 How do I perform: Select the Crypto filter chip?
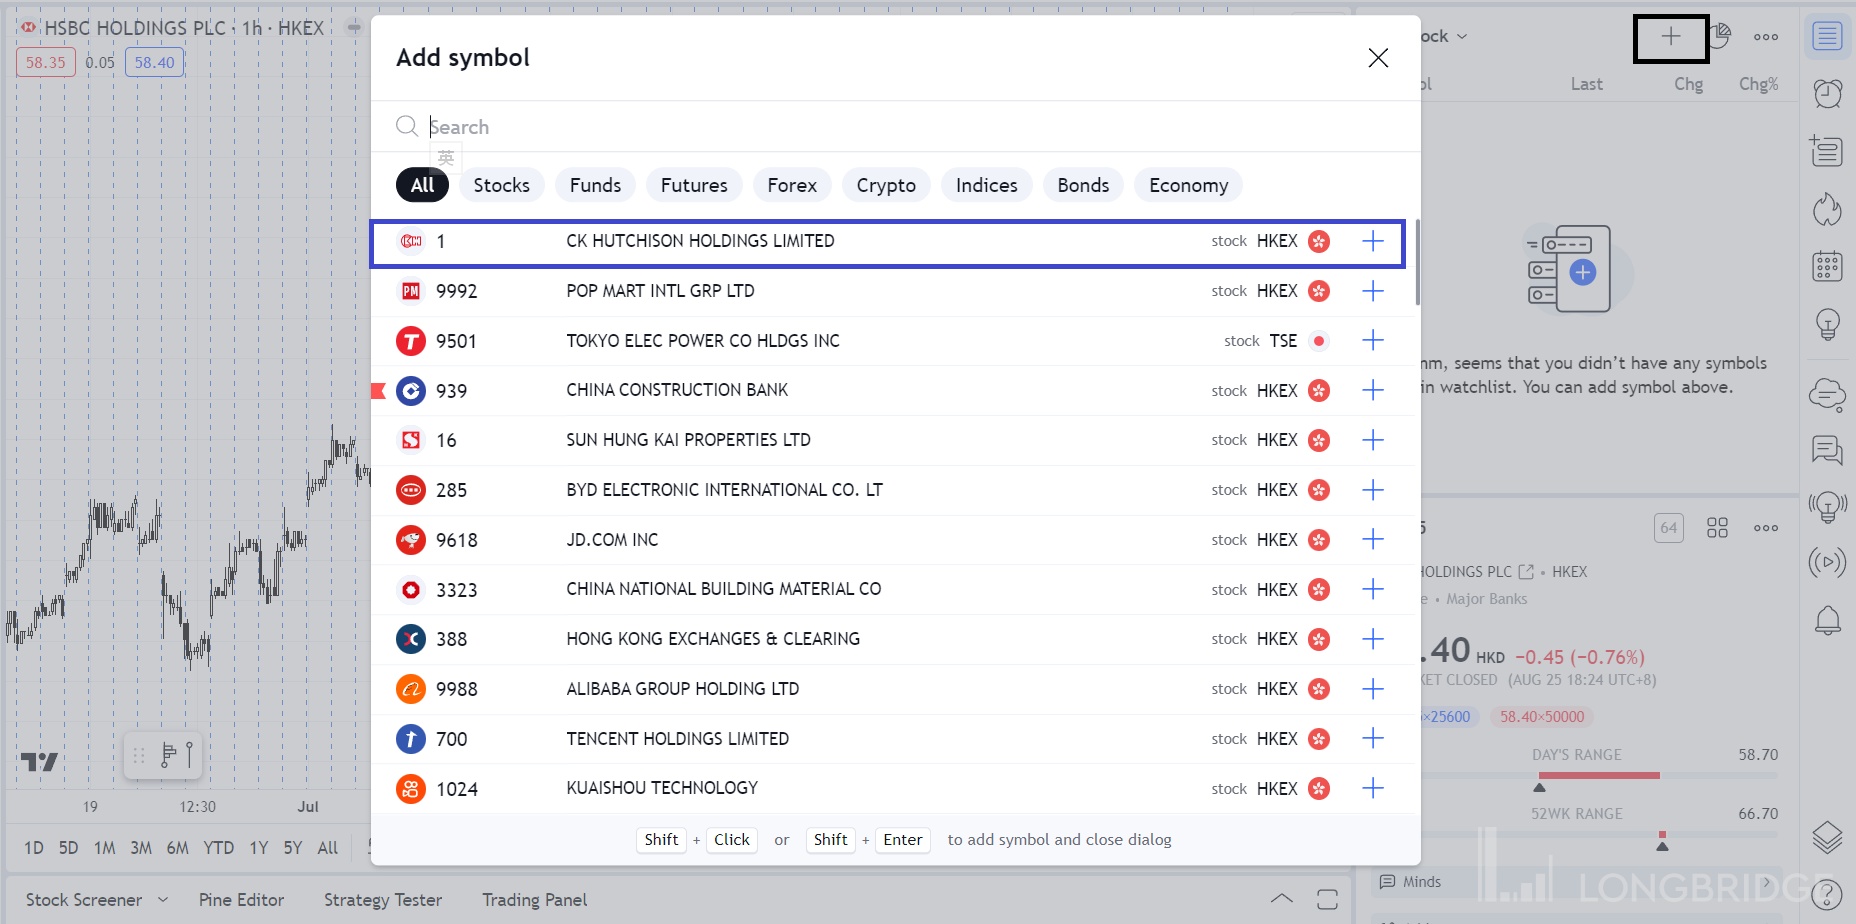pyautogui.click(x=885, y=185)
